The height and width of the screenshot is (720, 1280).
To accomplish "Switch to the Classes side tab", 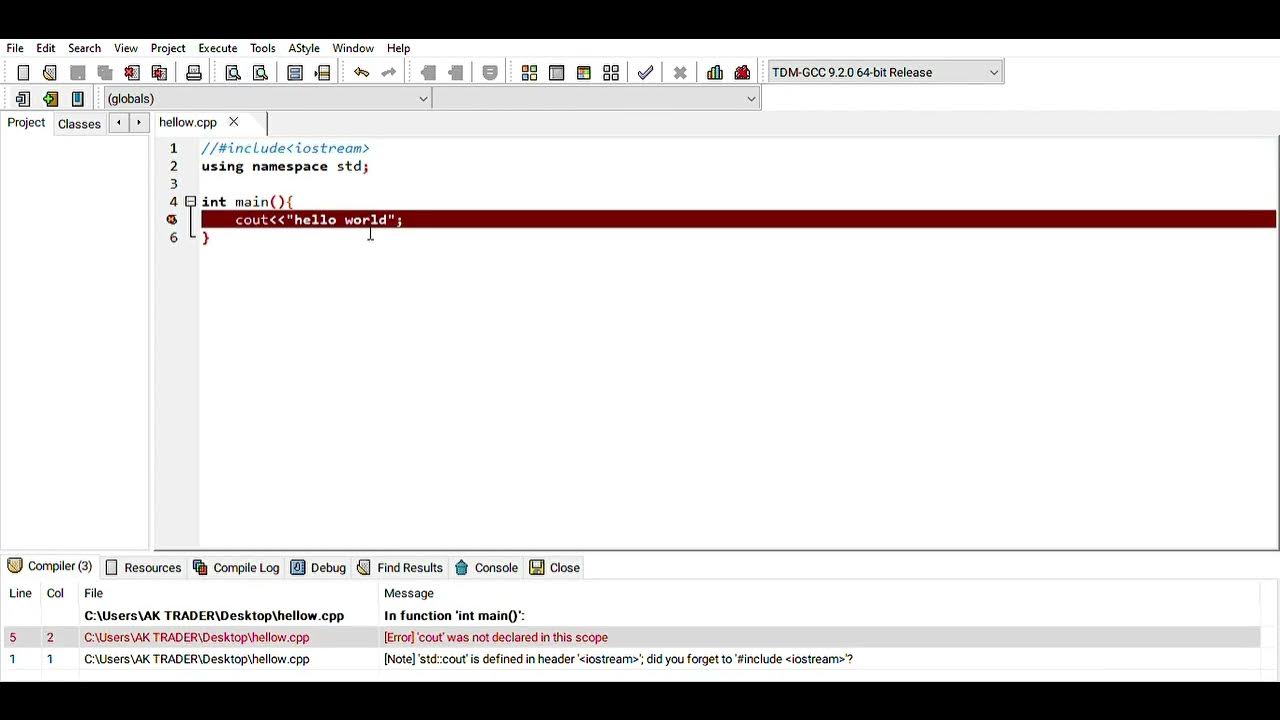I will click(x=79, y=124).
